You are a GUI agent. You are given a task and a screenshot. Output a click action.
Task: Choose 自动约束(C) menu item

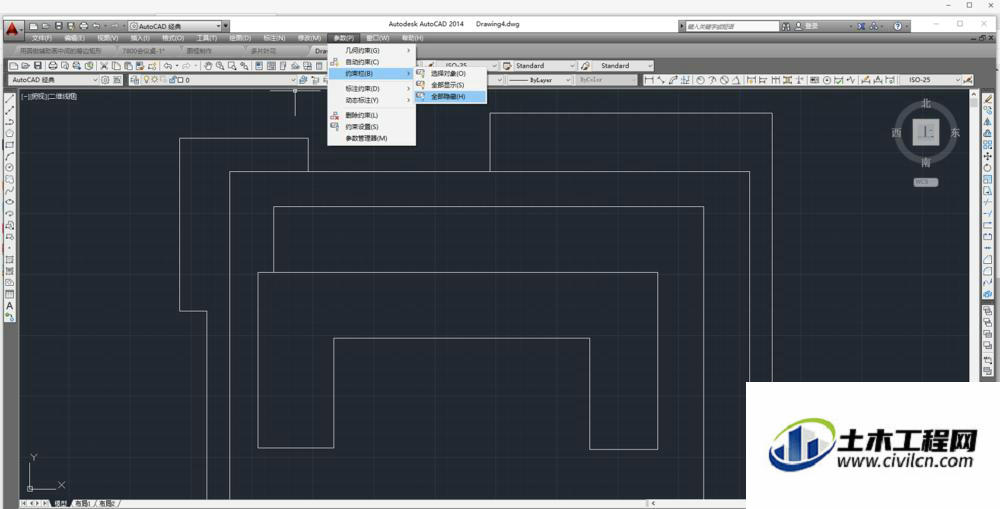point(372,62)
